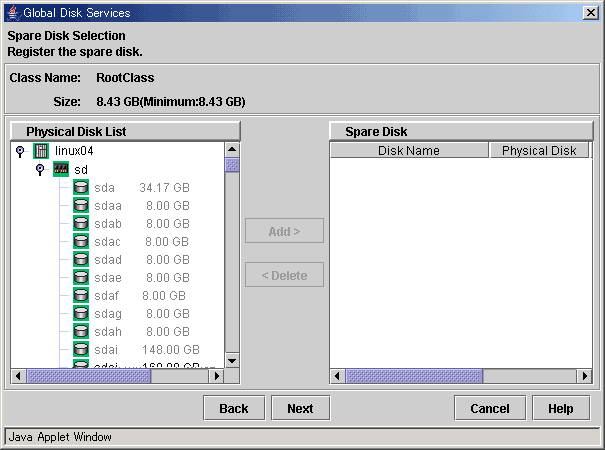The width and height of the screenshot is (605, 450).
Task: Click the Physical Disk column header
Action: click(538, 151)
